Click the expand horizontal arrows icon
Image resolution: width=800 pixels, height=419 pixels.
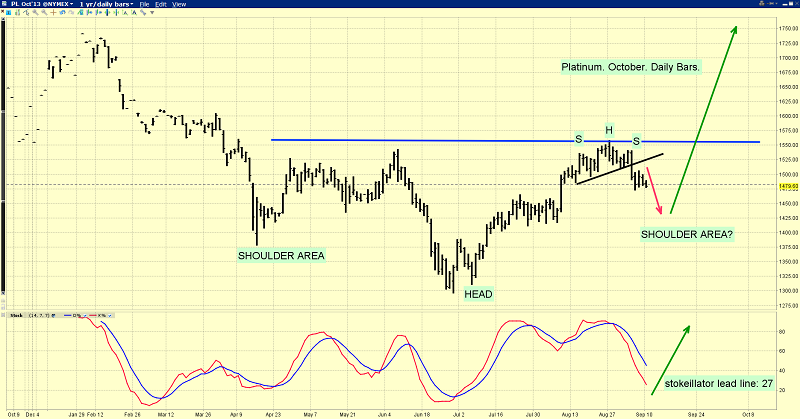(x=107, y=12)
